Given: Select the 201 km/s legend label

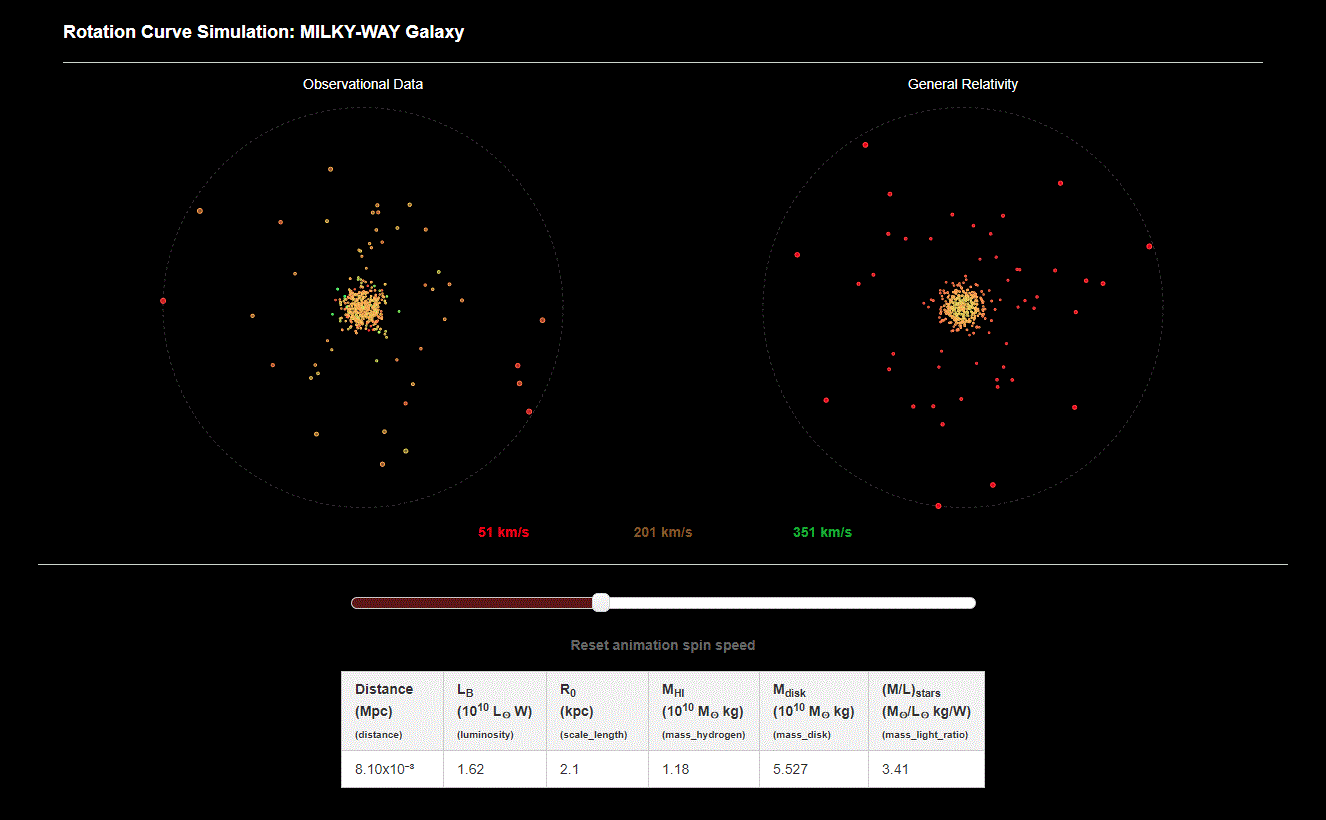Looking at the screenshot, I should point(662,532).
